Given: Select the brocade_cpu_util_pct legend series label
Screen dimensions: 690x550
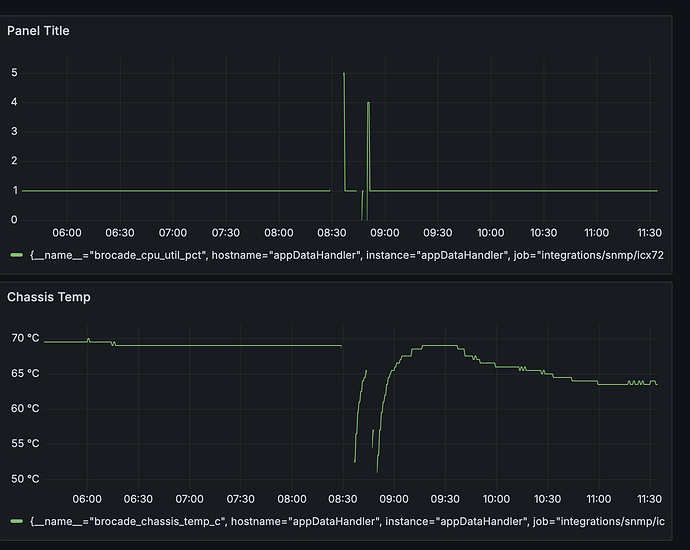Looking at the screenshot, I should tap(347, 255).
